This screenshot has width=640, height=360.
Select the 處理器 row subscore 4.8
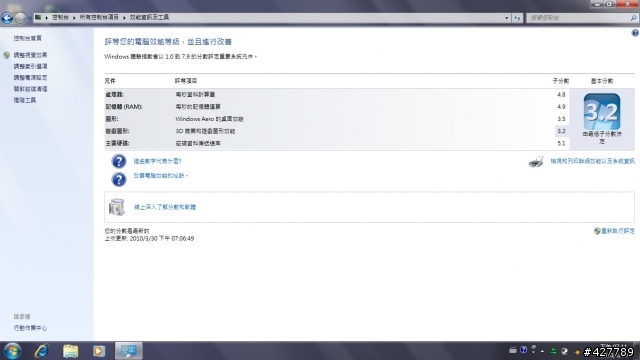pyautogui.click(x=561, y=94)
